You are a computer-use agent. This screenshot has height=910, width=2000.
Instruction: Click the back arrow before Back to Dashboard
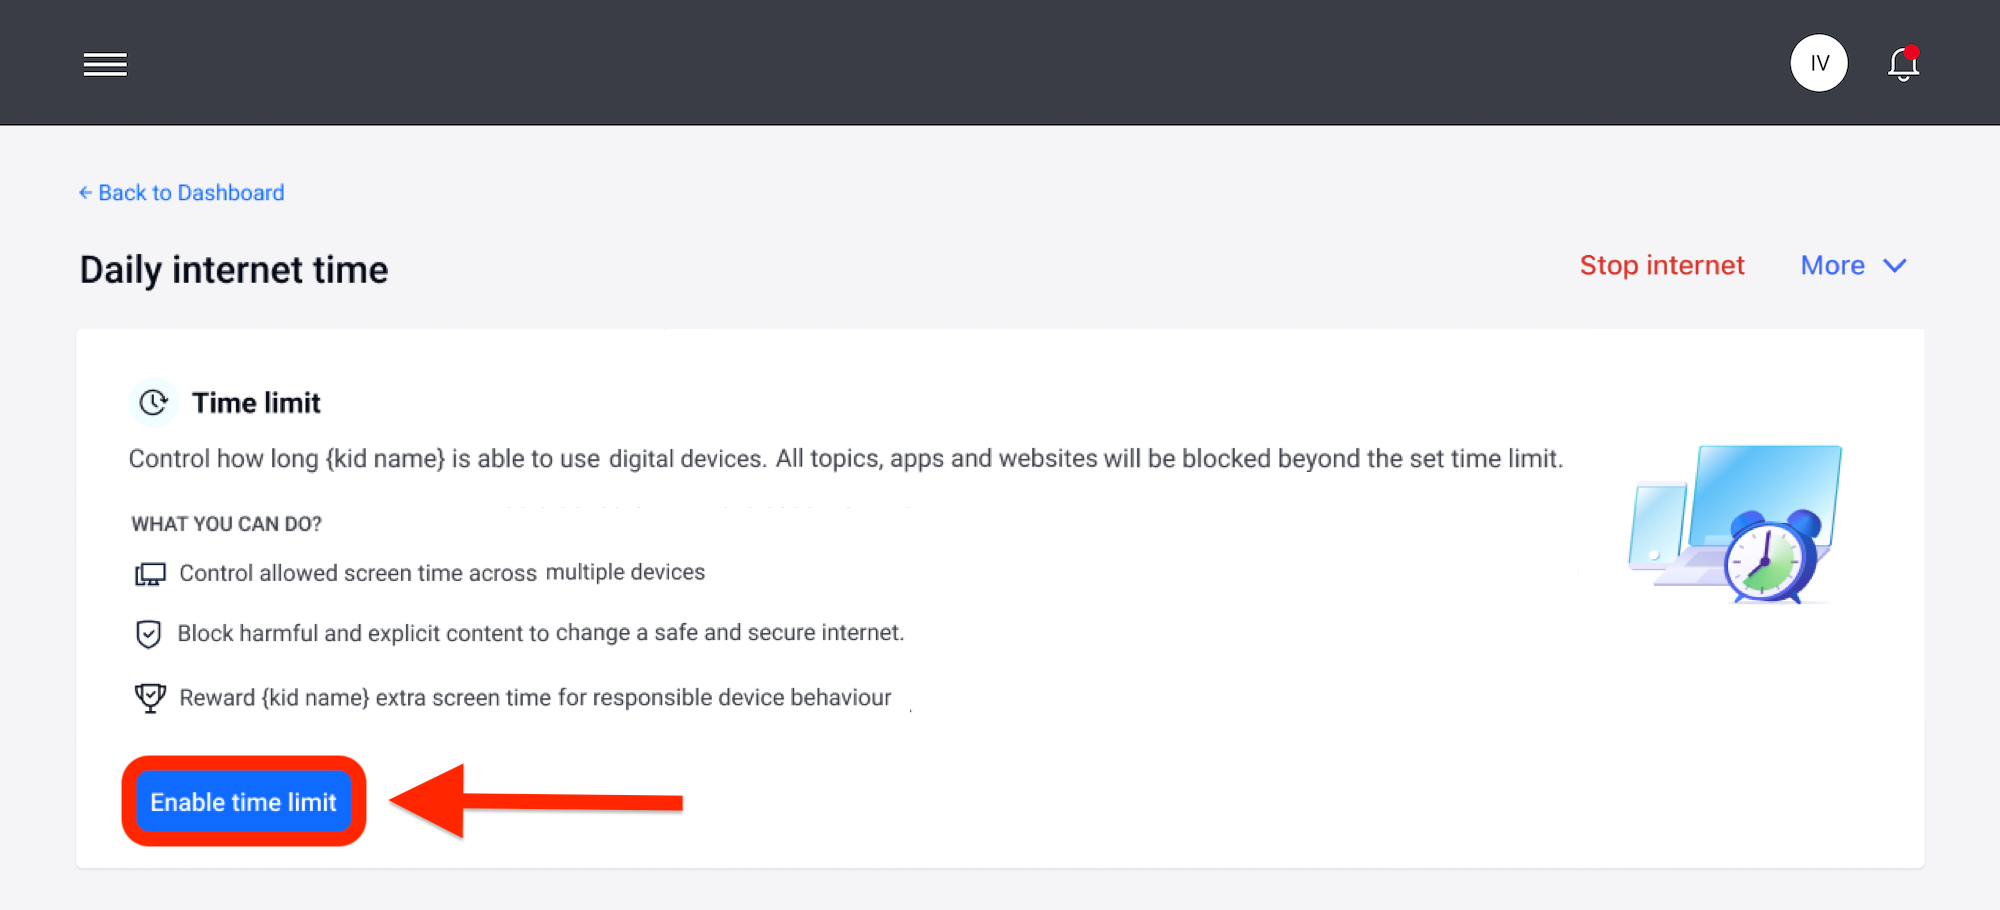coord(85,192)
